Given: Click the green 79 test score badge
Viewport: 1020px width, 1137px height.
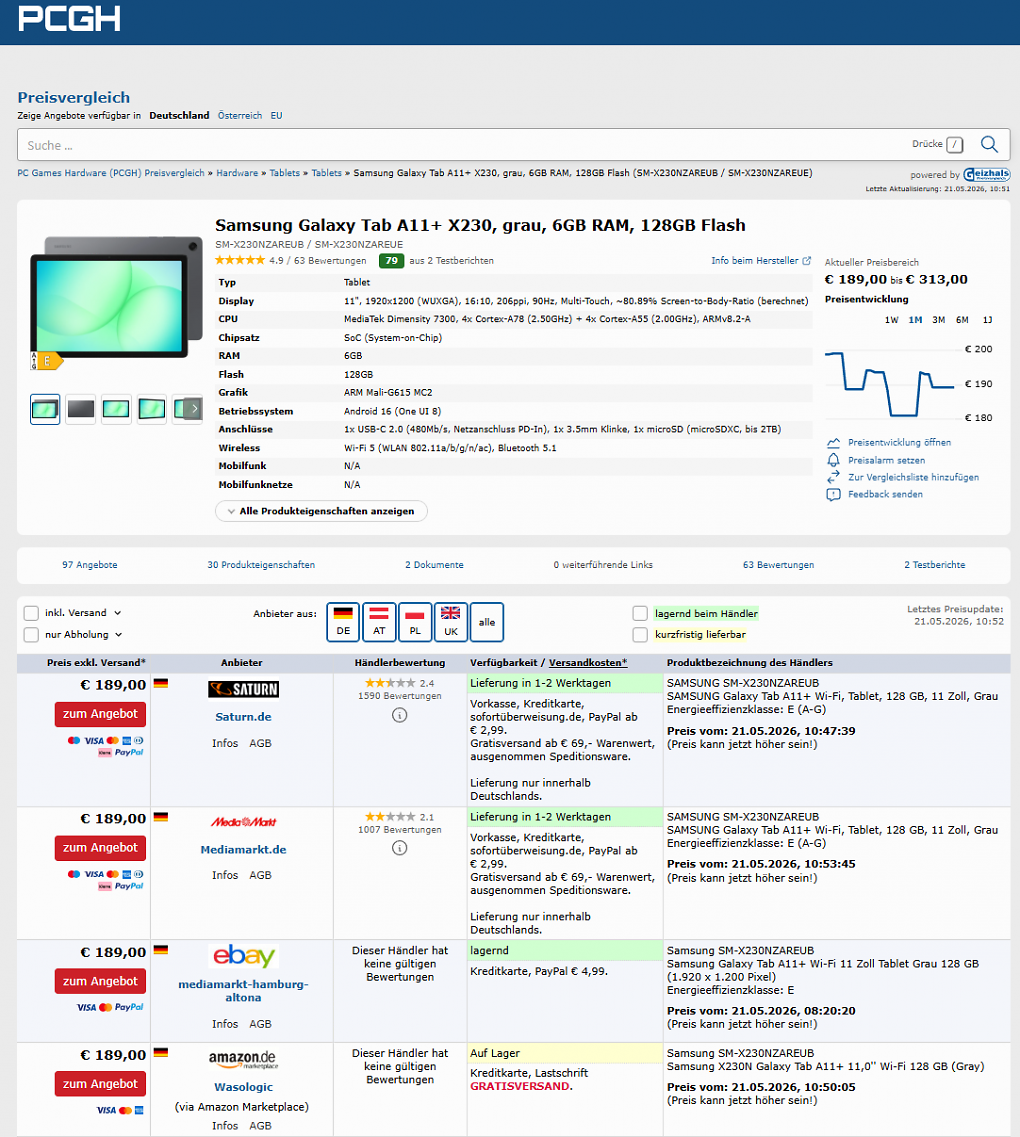Looking at the screenshot, I should [x=391, y=260].
